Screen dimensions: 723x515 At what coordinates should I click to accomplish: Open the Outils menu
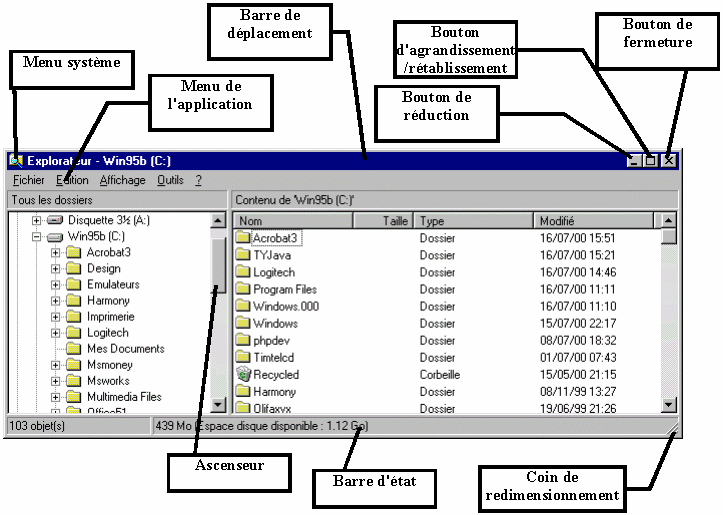170,181
